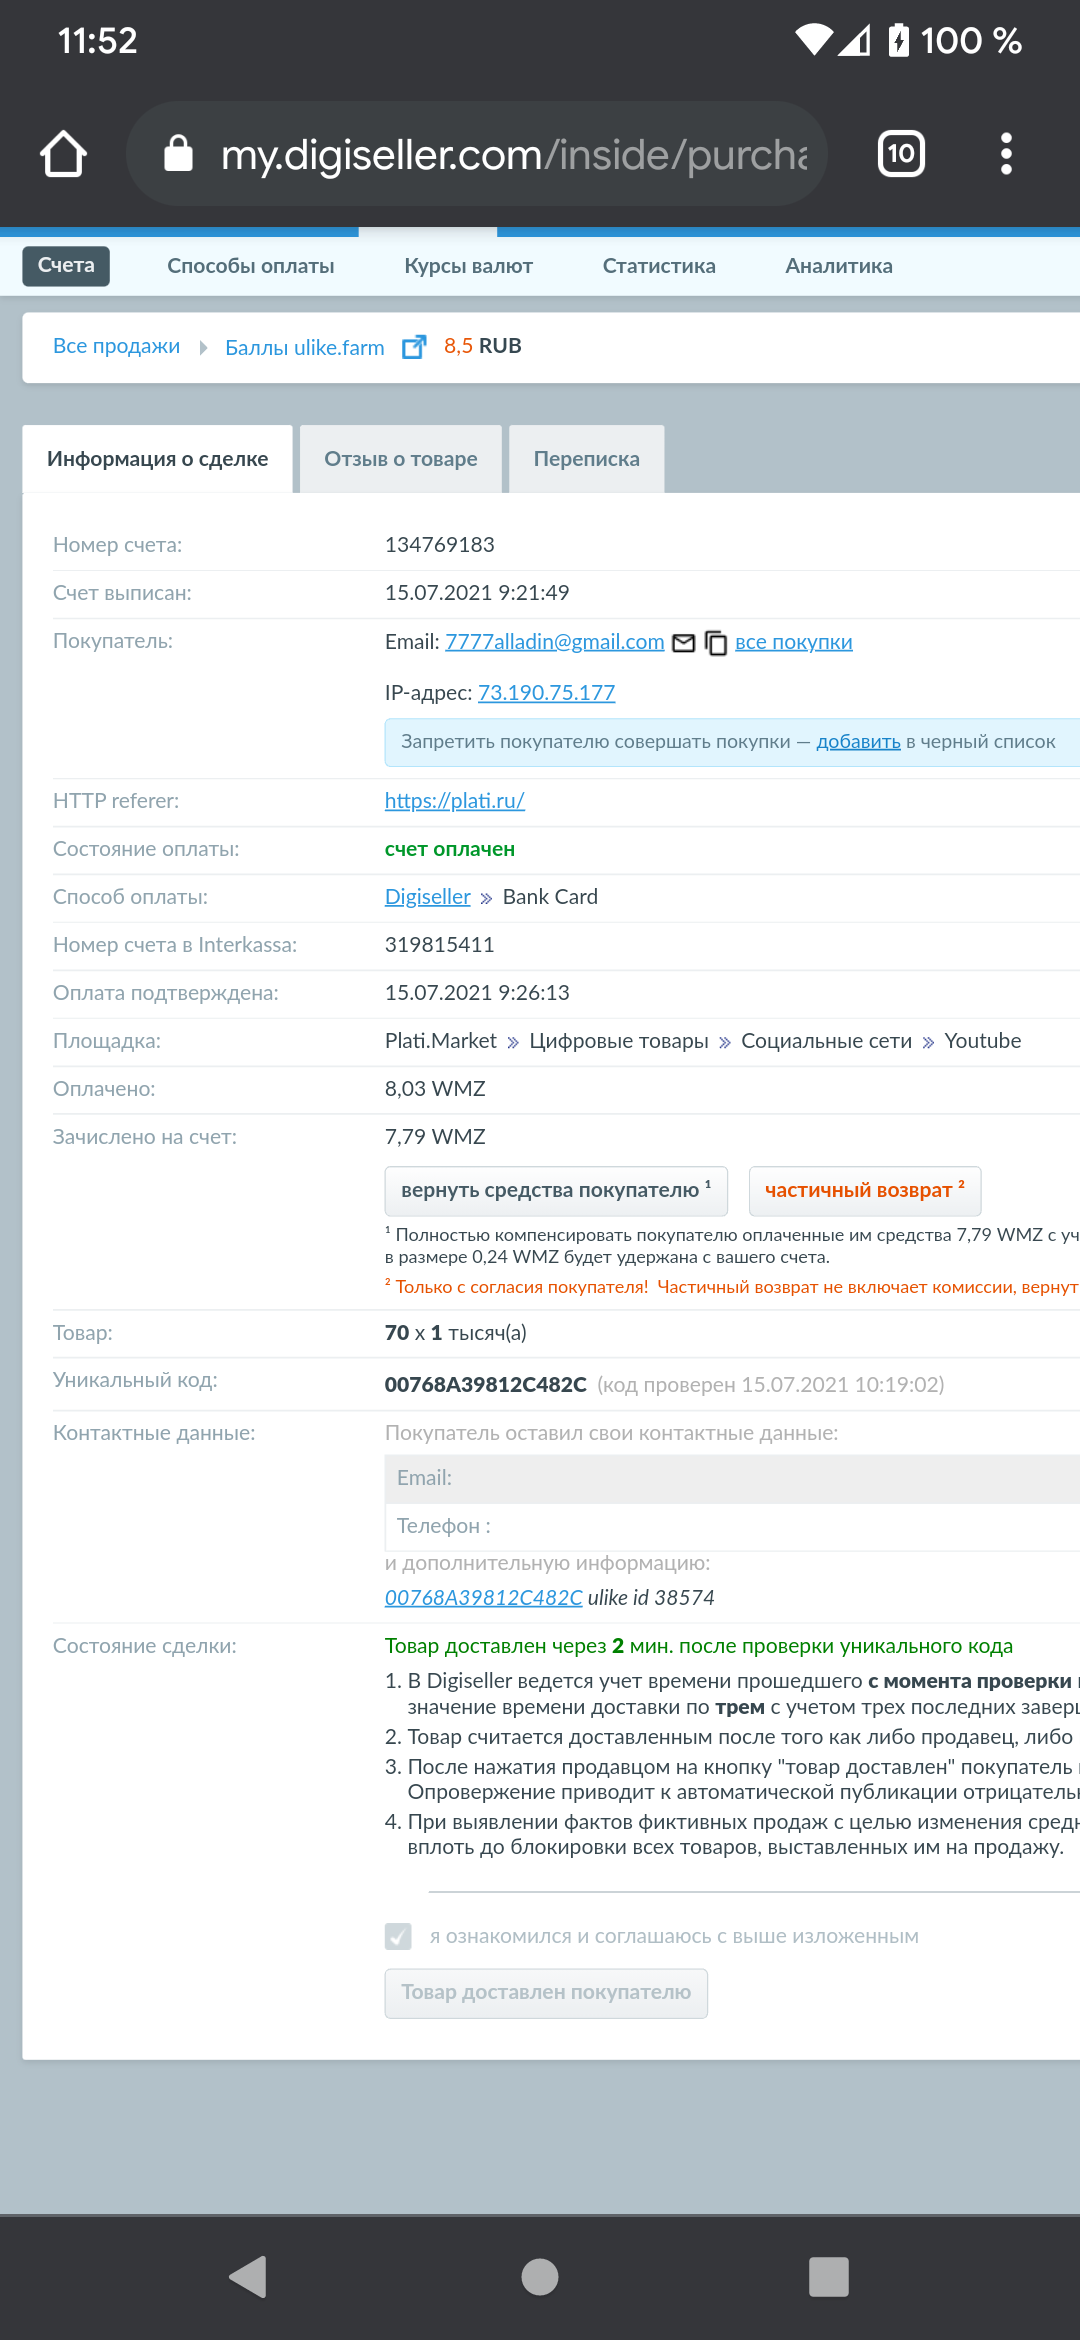Click Товар доставлен покупателю button

[546, 1993]
